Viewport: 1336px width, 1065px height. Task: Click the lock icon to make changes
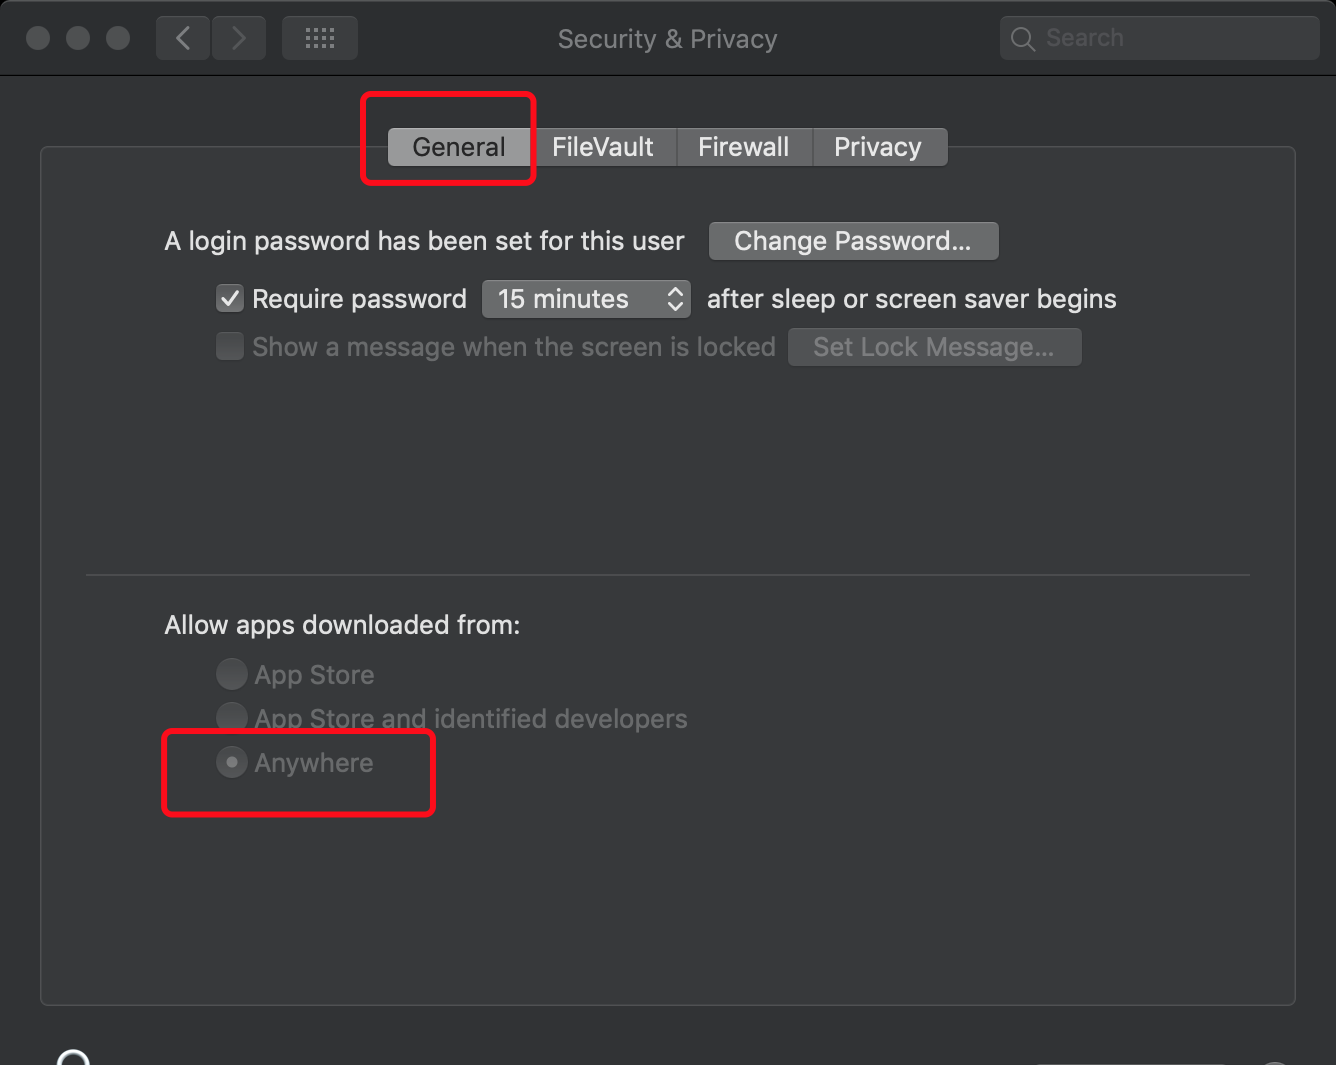(x=73, y=1057)
